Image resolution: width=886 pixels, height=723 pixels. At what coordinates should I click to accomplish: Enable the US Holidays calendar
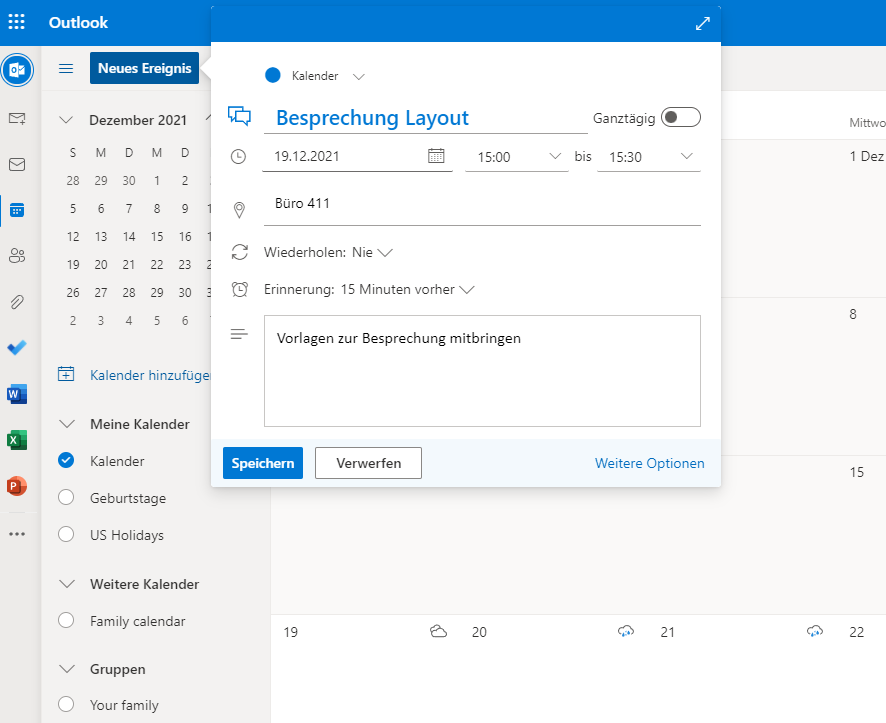(66, 534)
